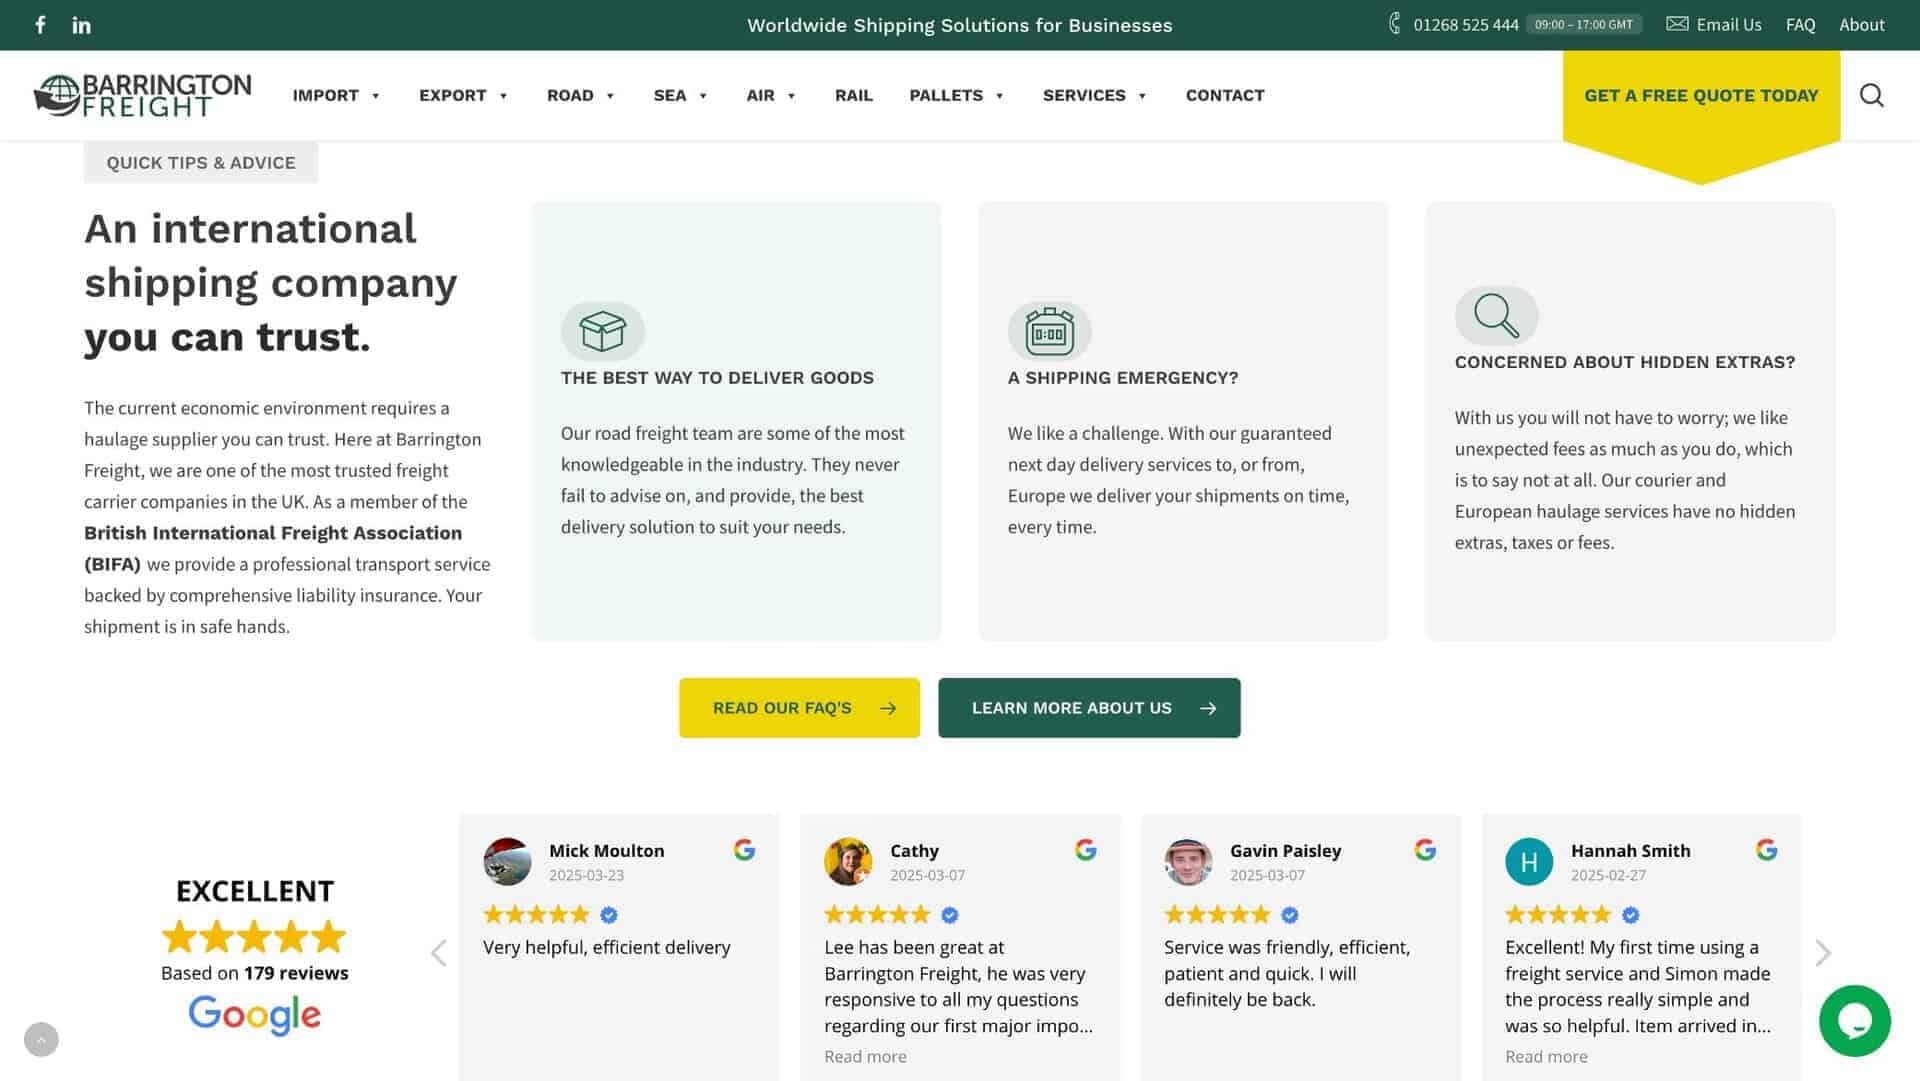Click the timer icon above Shipping Emergency

click(x=1049, y=331)
